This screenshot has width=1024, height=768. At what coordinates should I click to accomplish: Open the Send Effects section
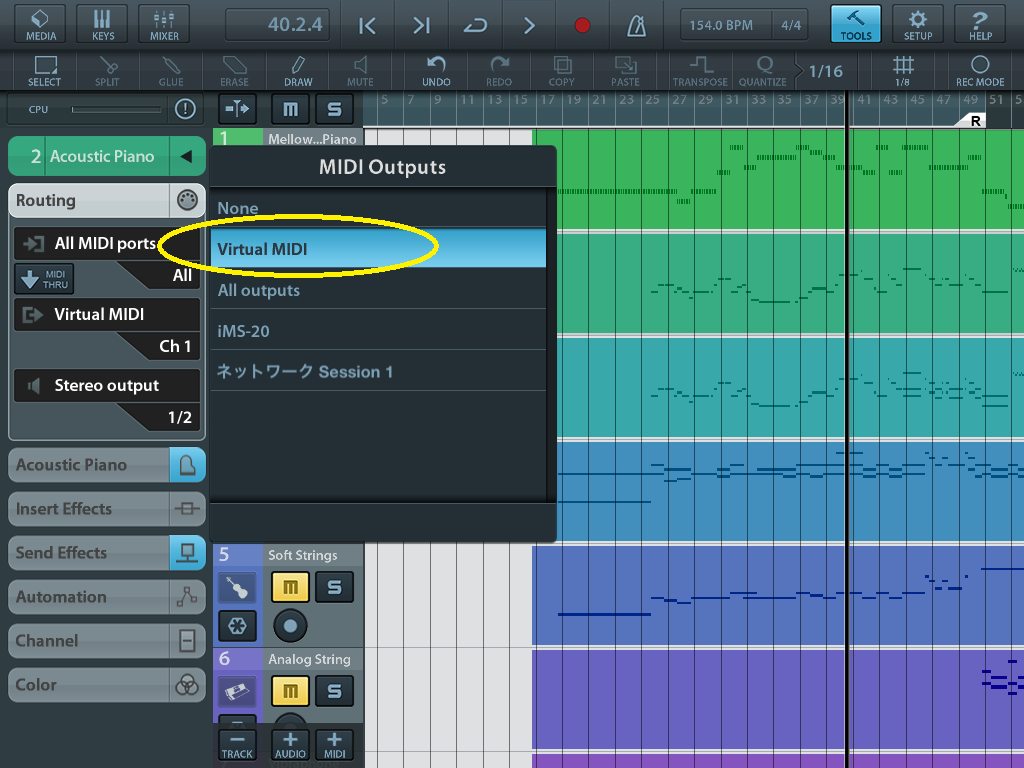pyautogui.click(x=106, y=552)
